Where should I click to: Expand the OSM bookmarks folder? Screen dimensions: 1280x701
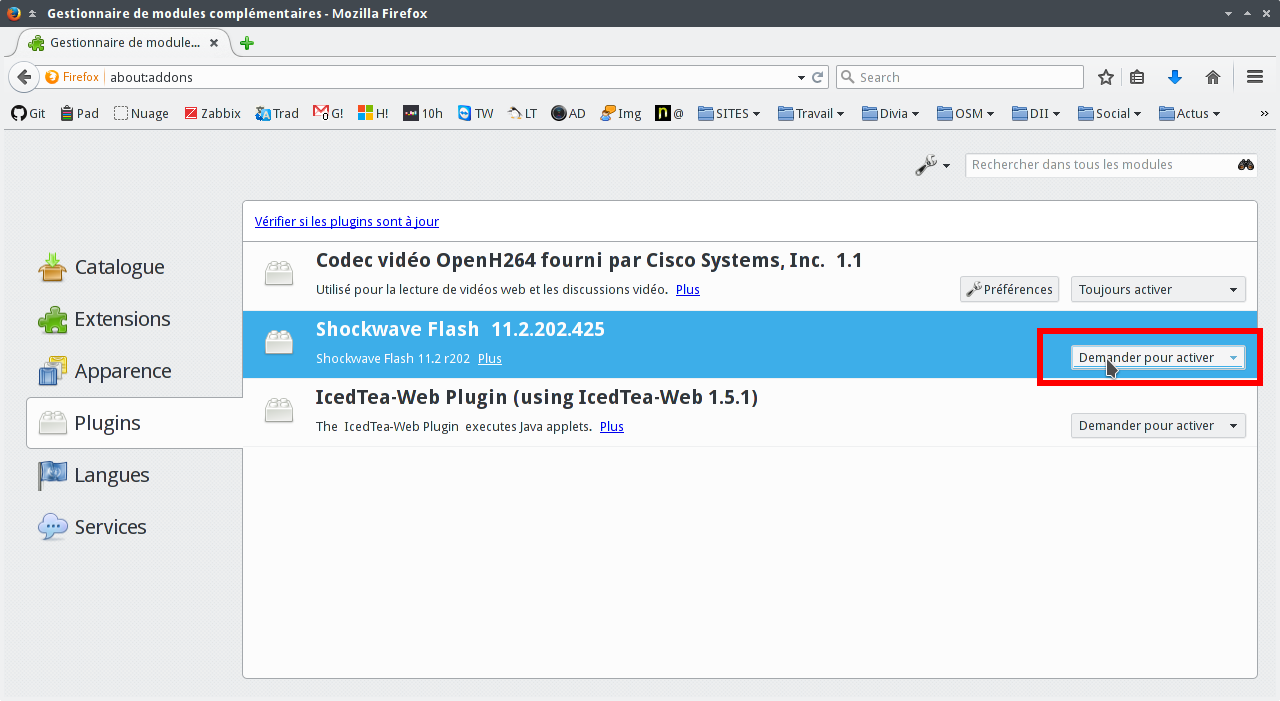tap(965, 113)
